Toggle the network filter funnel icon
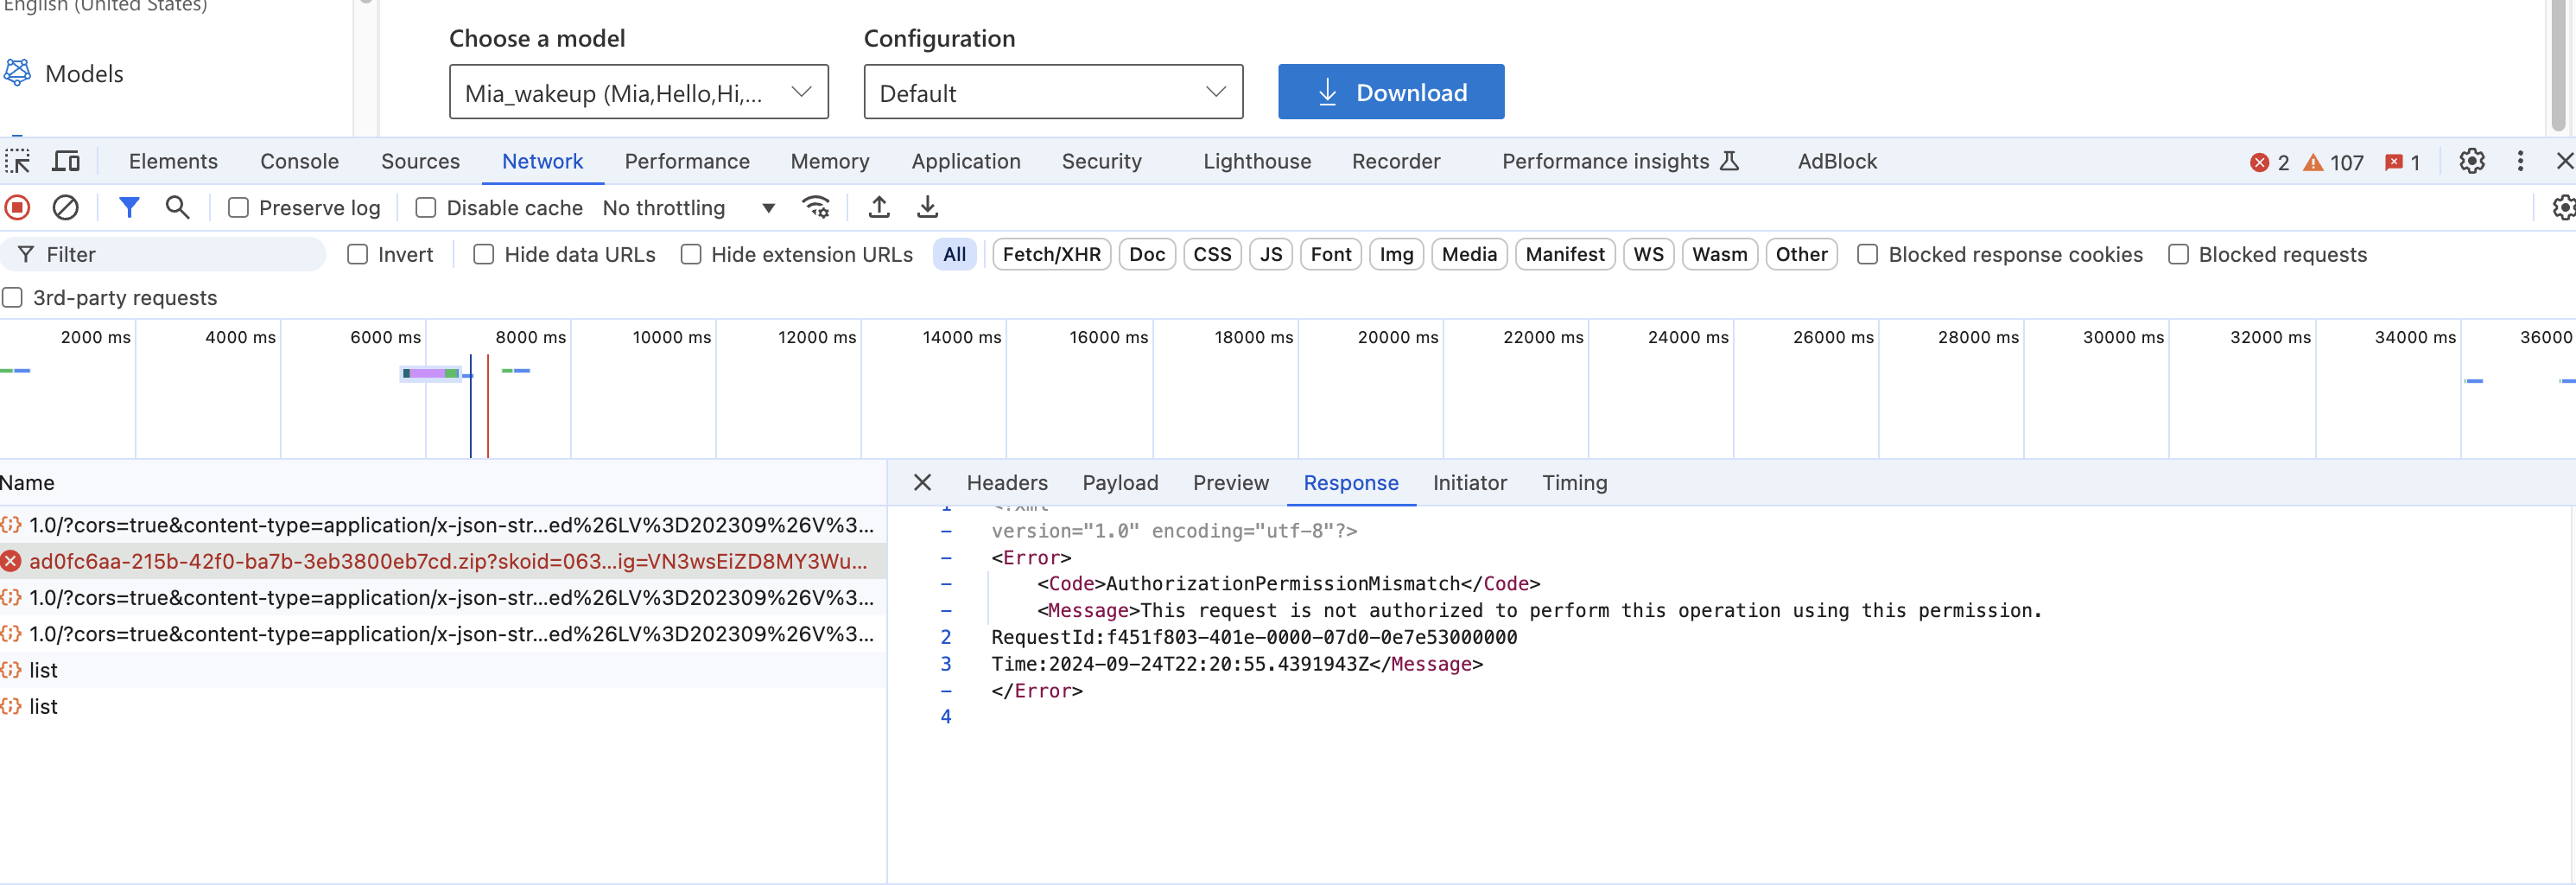Image resolution: width=2576 pixels, height=885 pixels. click(x=129, y=207)
